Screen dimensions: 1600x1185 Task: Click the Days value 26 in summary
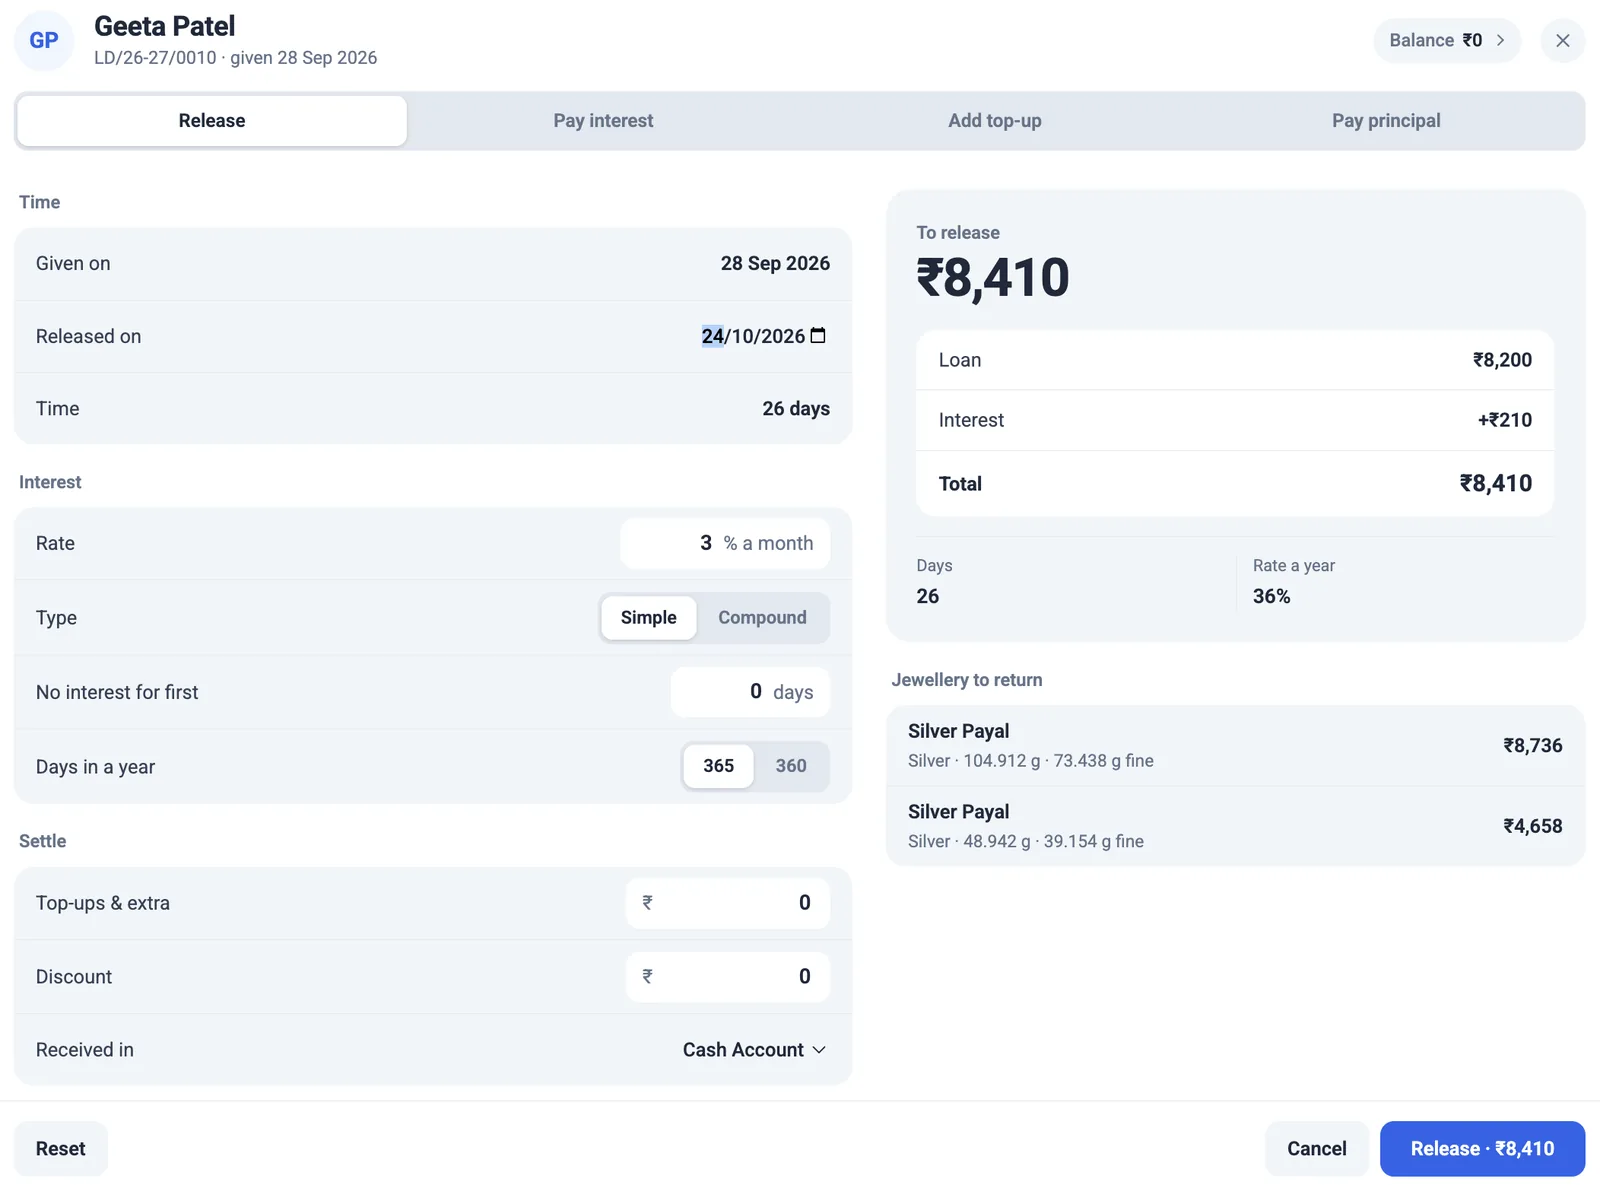click(928, 596)
